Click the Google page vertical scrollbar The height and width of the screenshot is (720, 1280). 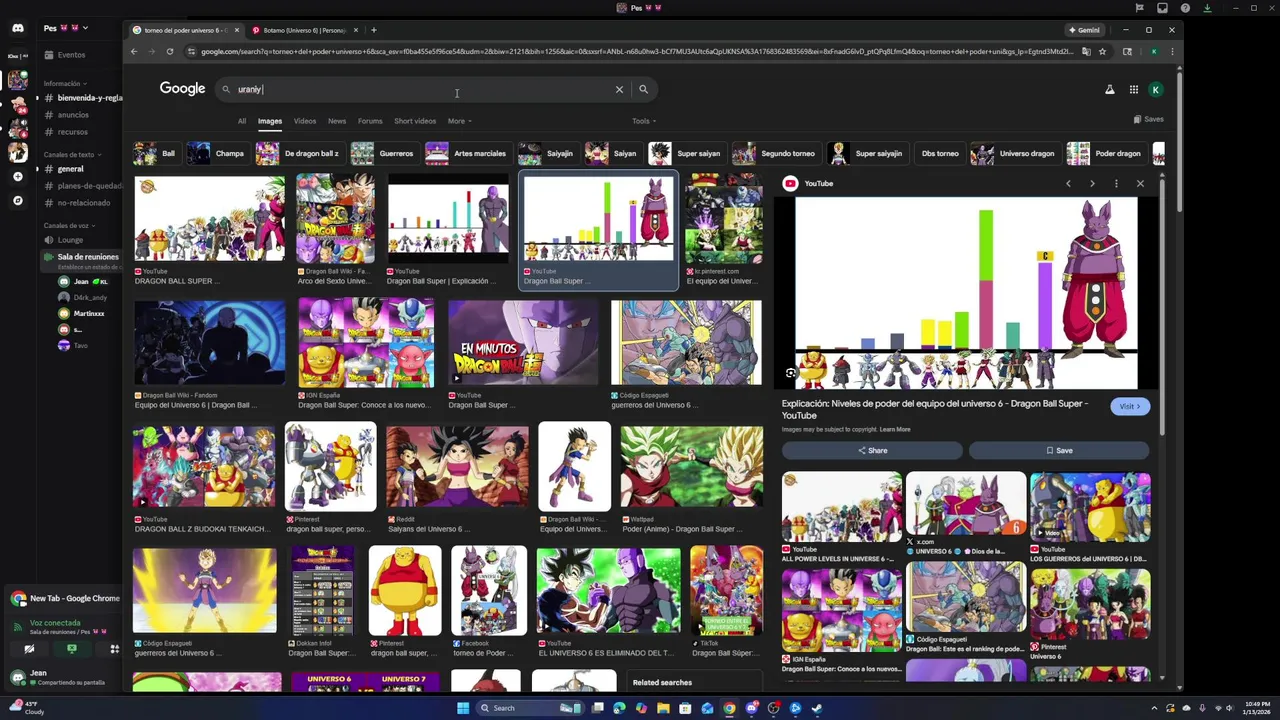[1178, 140]
